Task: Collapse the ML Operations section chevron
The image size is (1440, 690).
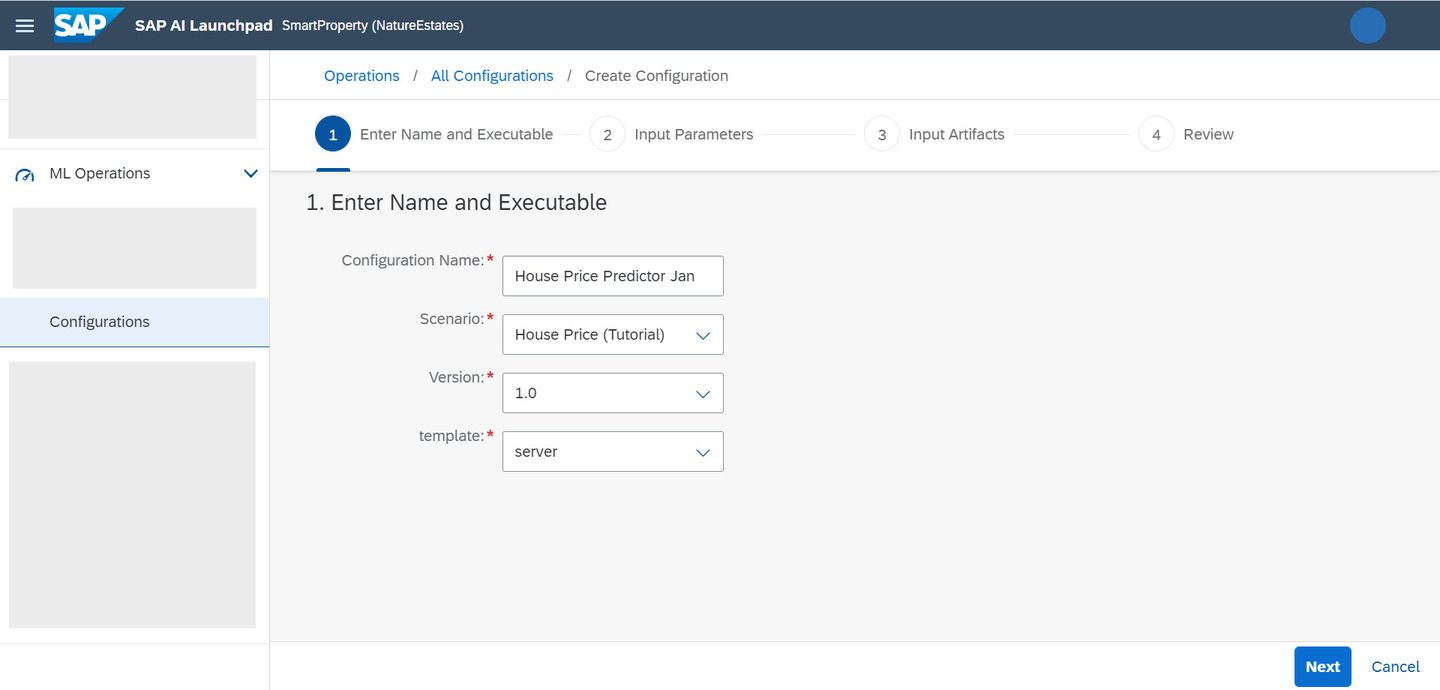Action: tap(251, 173)
